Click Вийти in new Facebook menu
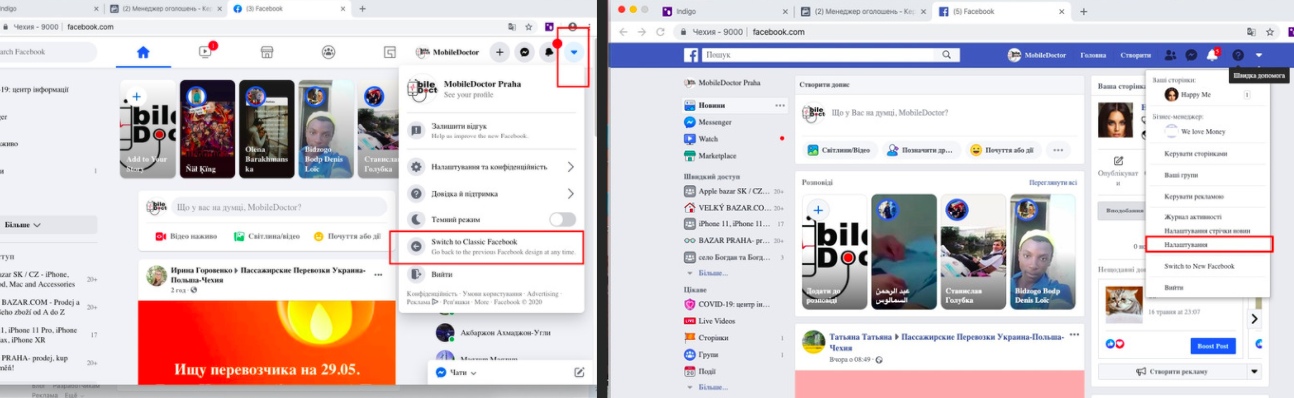1294x398 pixels. 492,274
